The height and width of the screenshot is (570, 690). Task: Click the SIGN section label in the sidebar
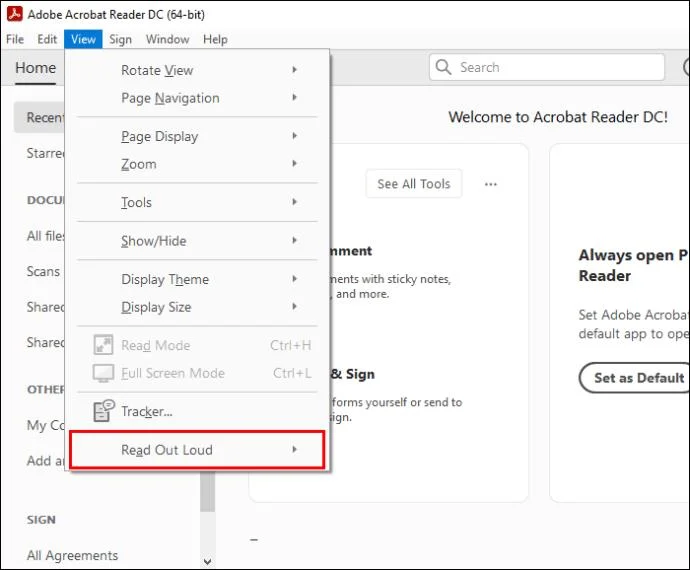coord(41,520)
